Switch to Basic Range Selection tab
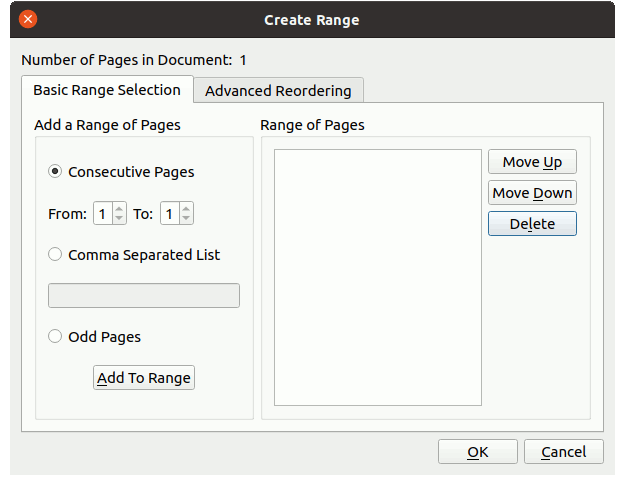This screenshot has width=625, height=485. click(107, 90)
